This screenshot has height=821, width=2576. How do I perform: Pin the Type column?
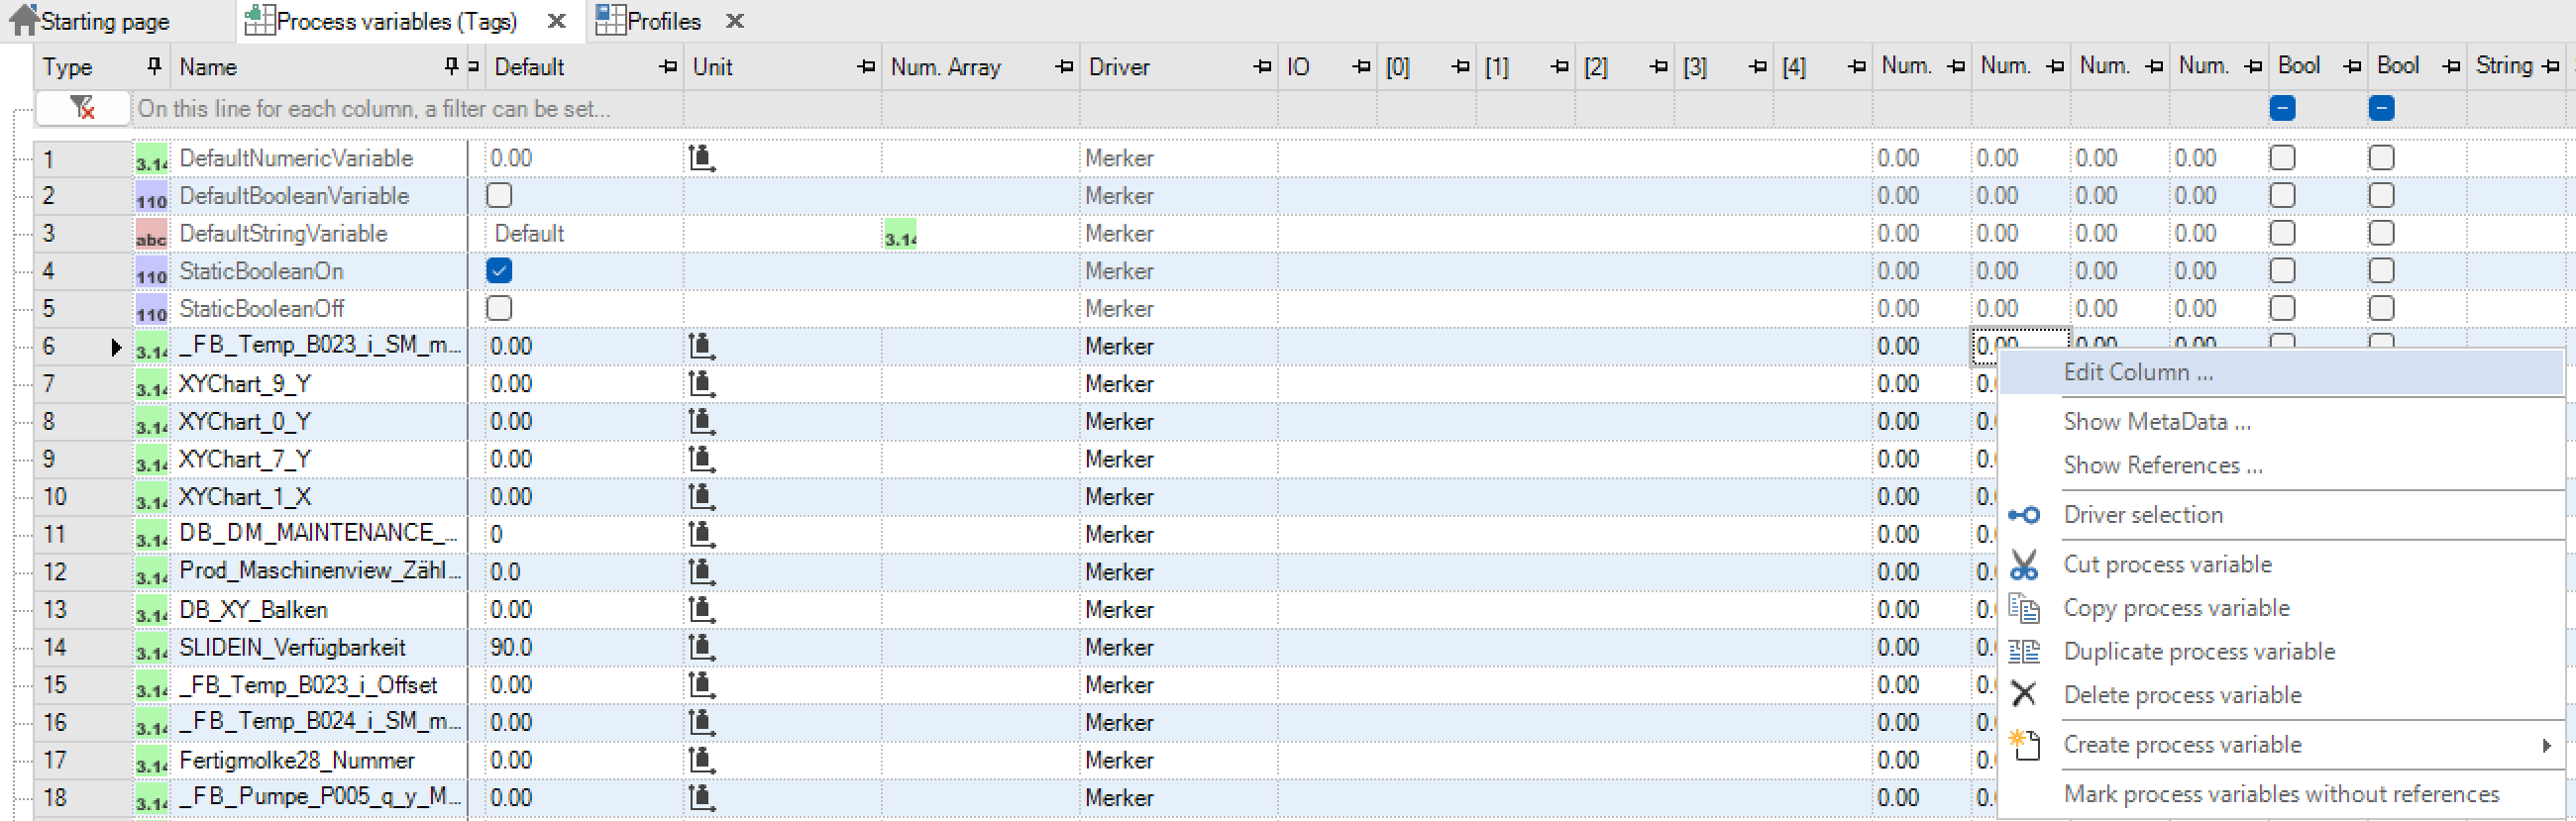(x=154, y=66)
